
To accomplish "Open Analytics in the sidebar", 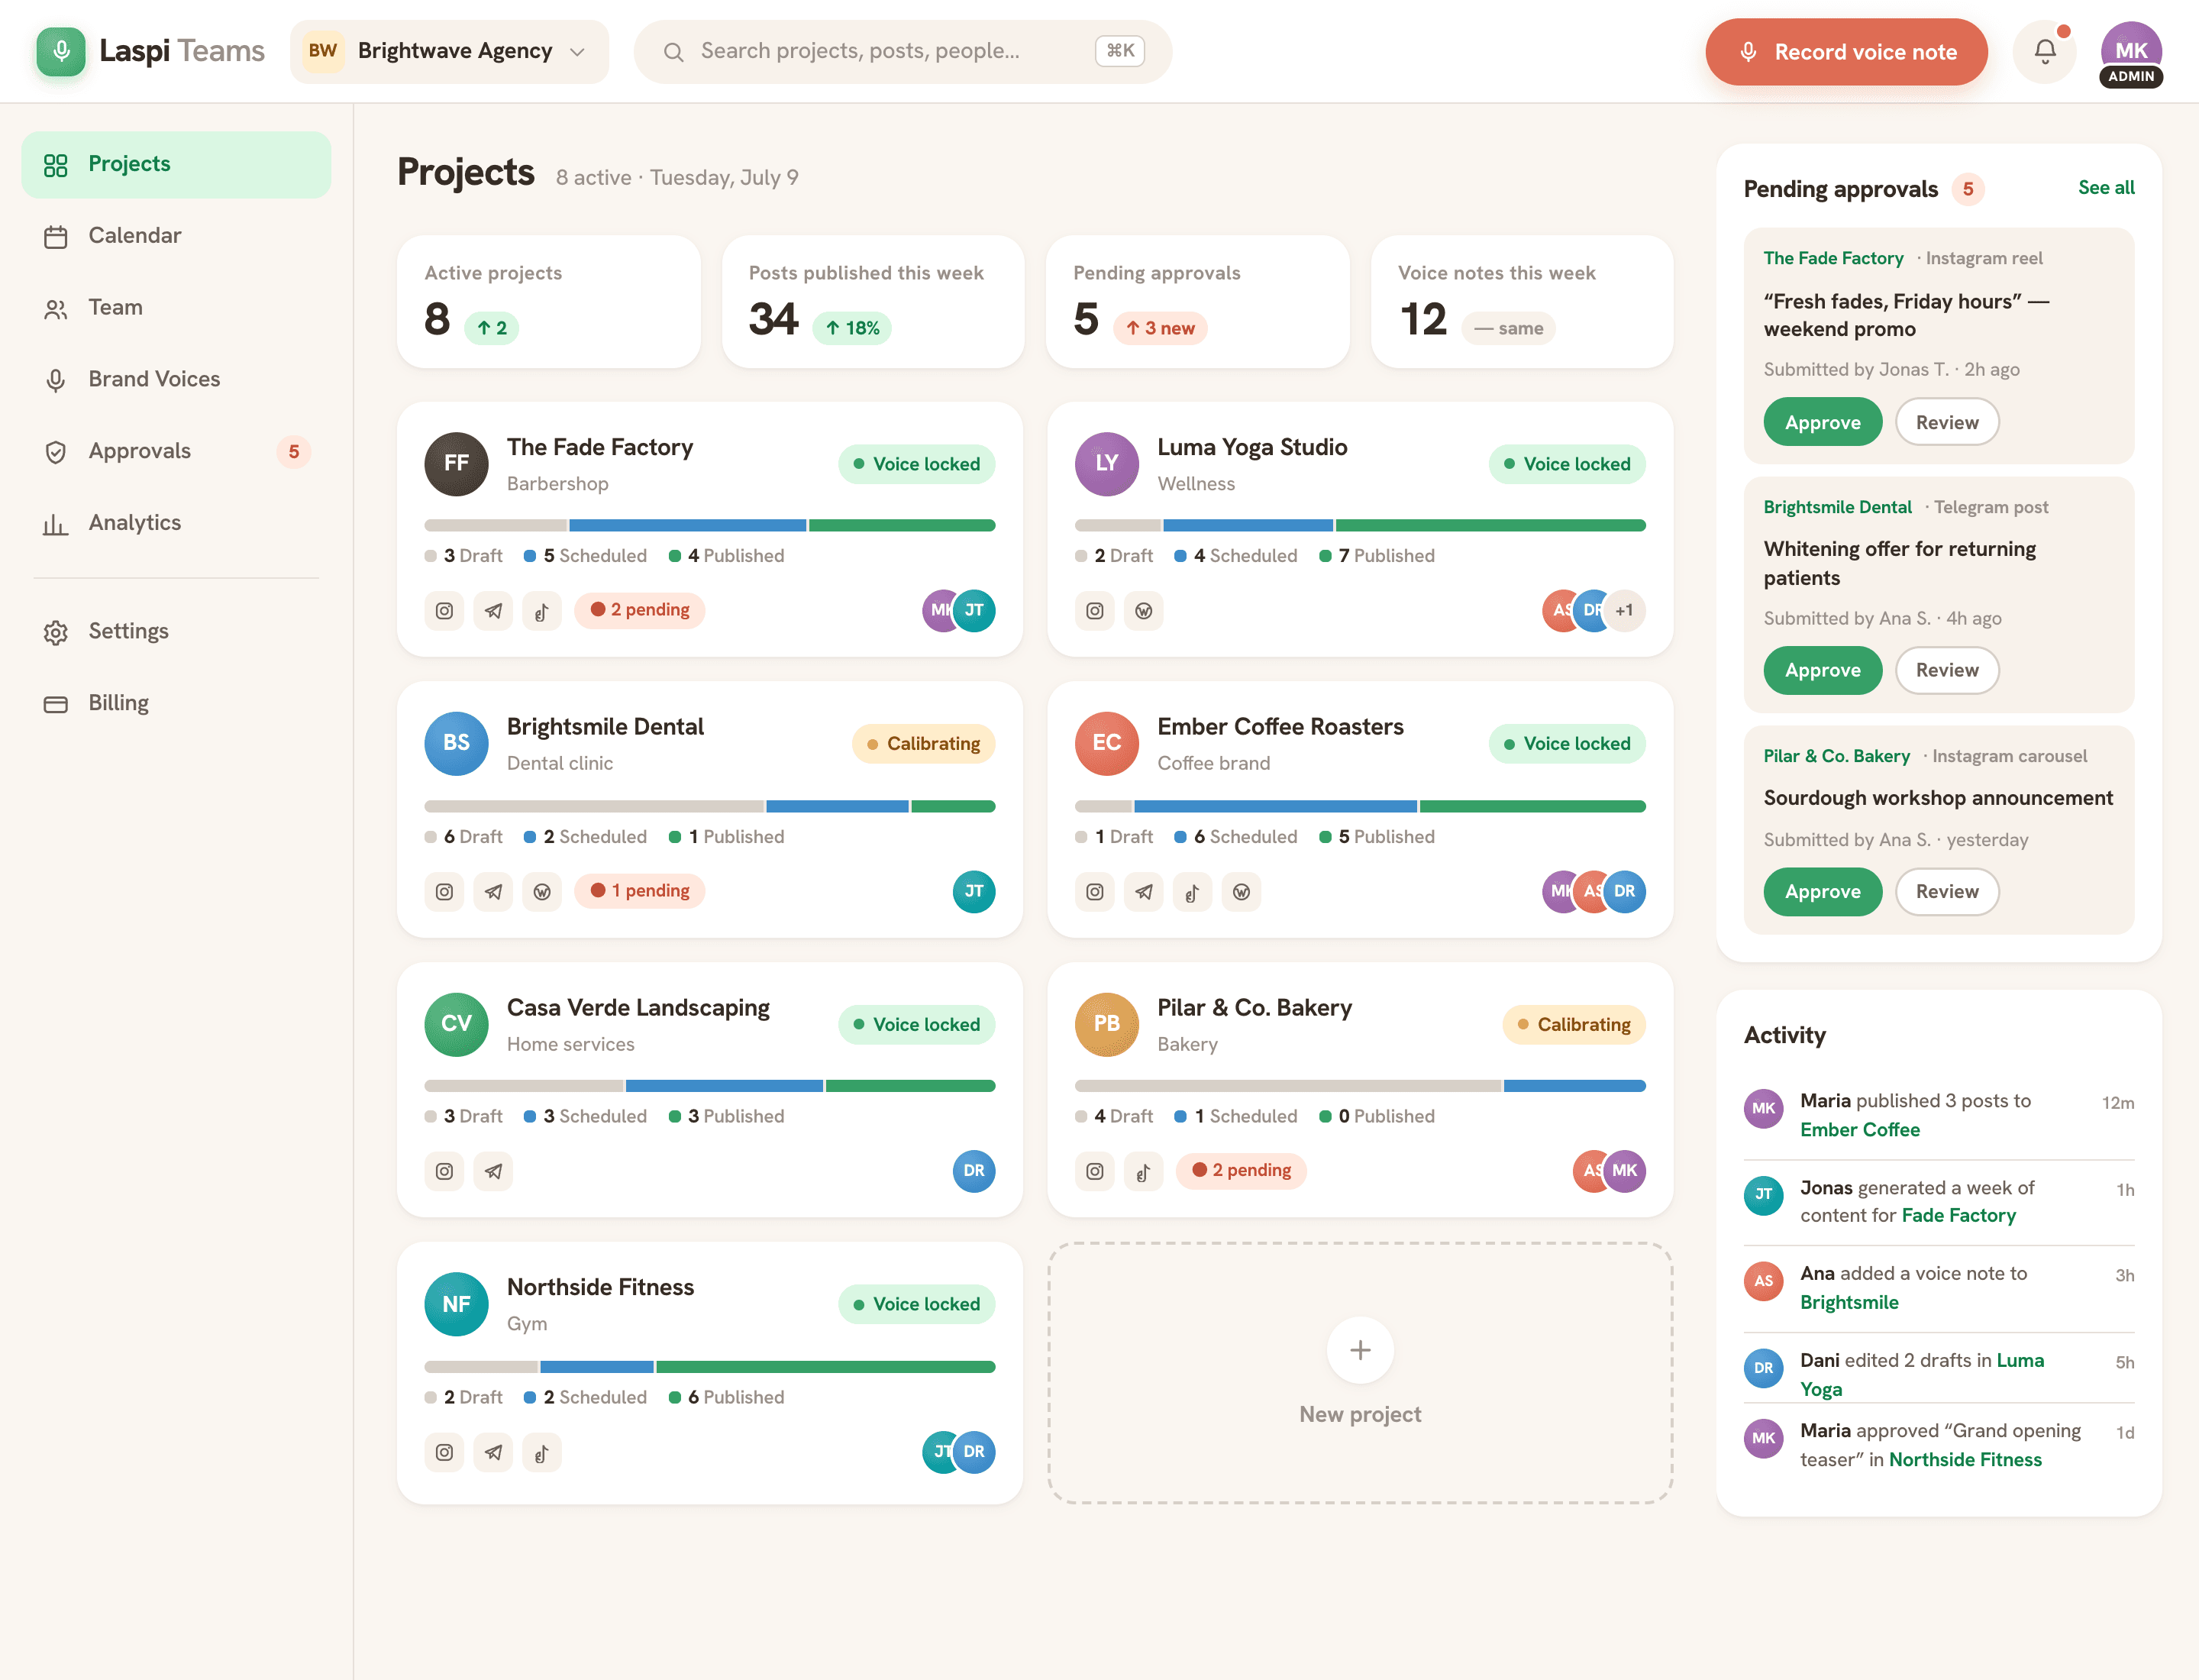I will (x=176, y=523).
